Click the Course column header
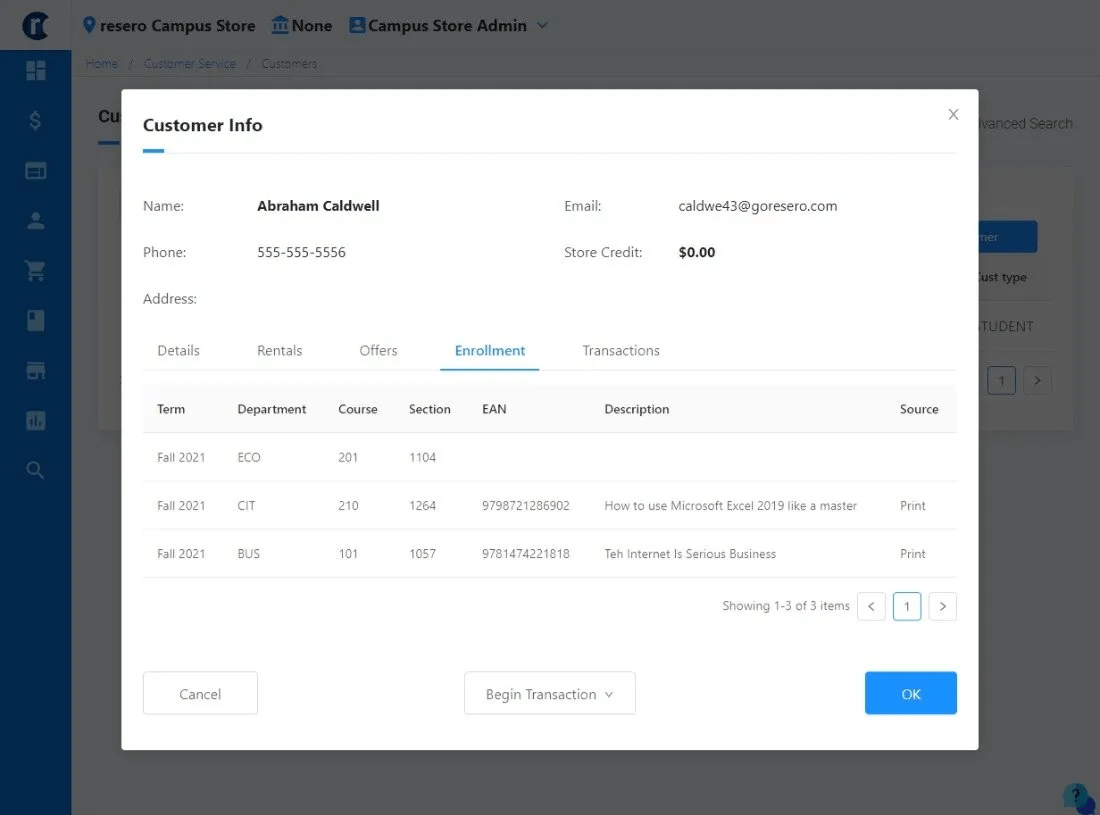 point(358,409)
